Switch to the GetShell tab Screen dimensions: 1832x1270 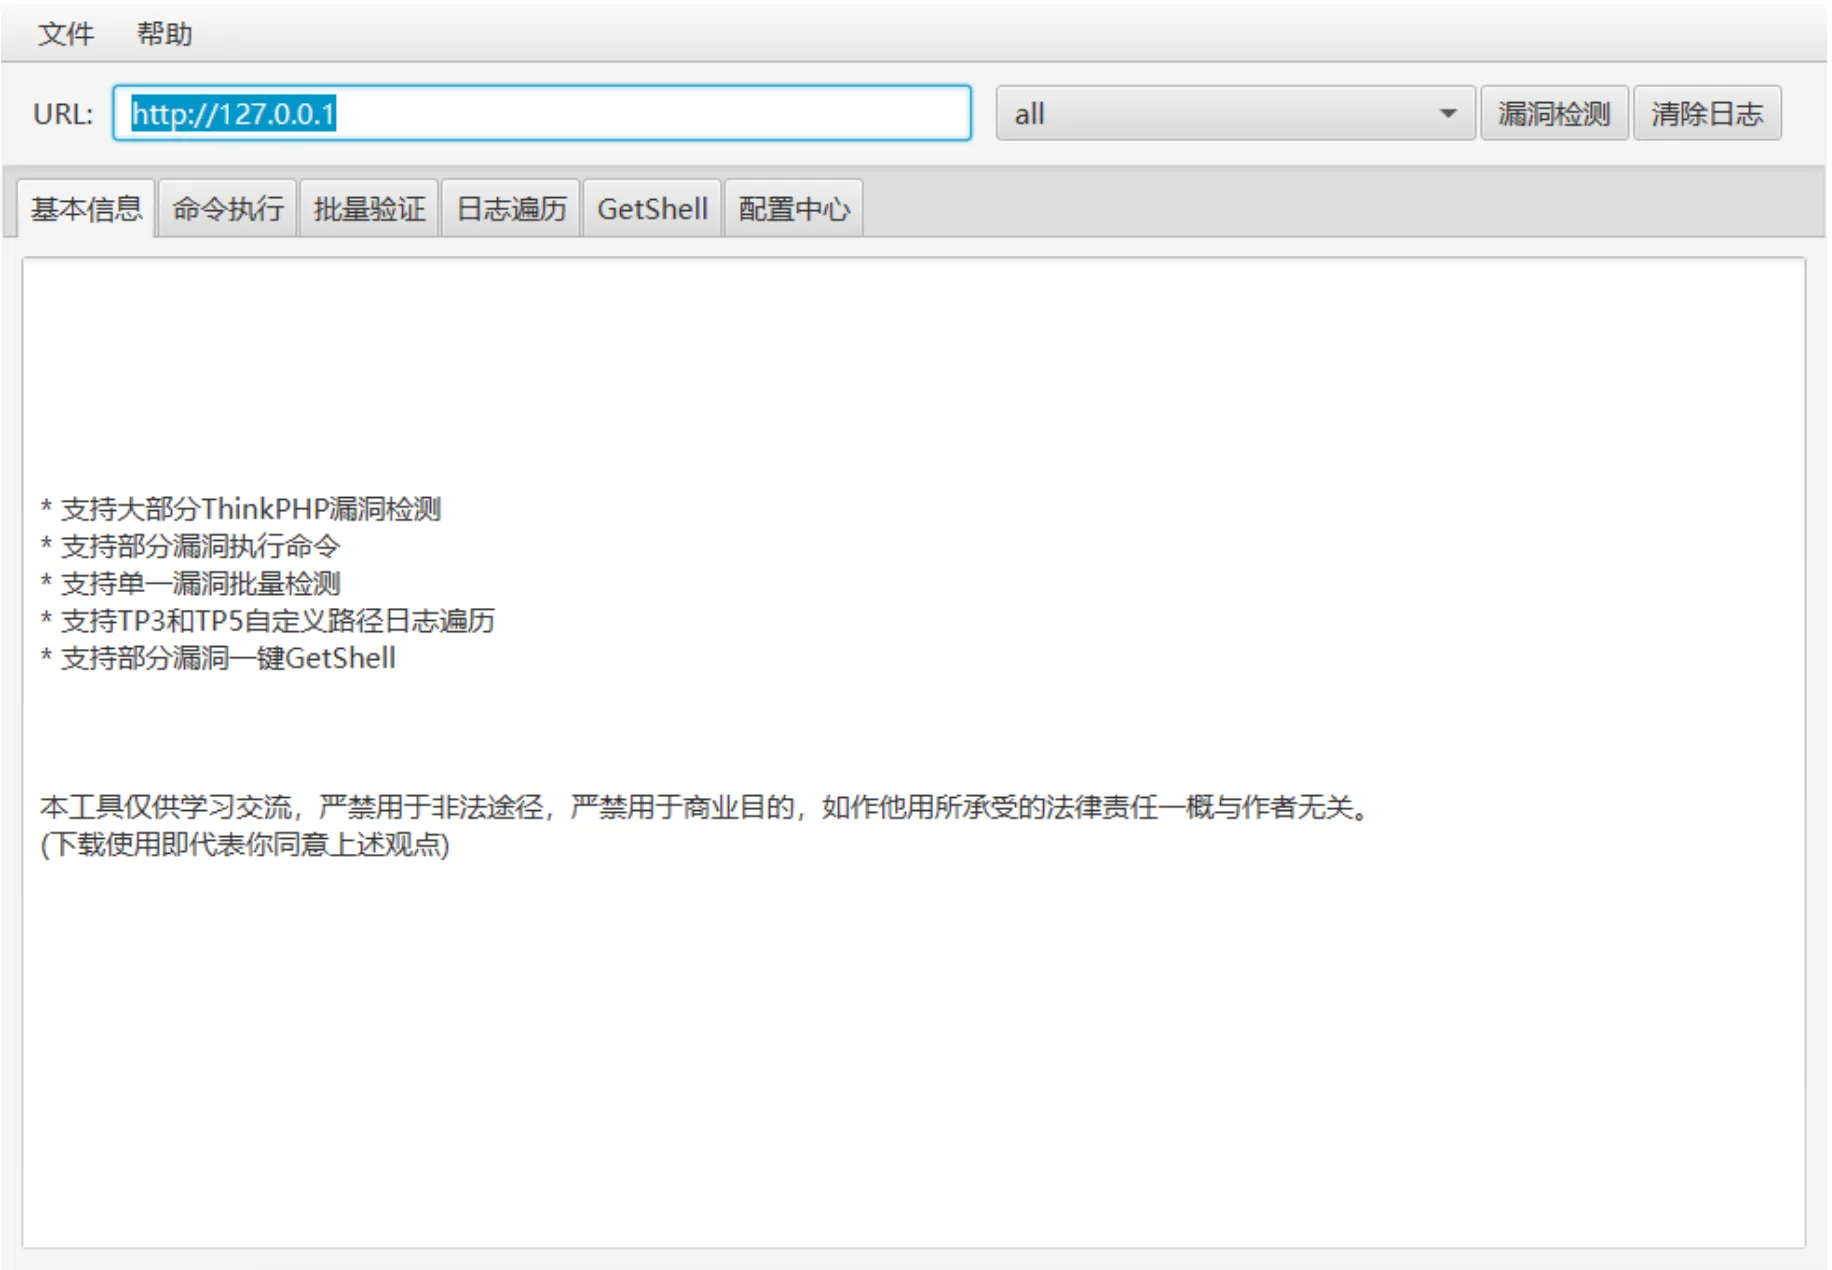(x=652, y=209)
